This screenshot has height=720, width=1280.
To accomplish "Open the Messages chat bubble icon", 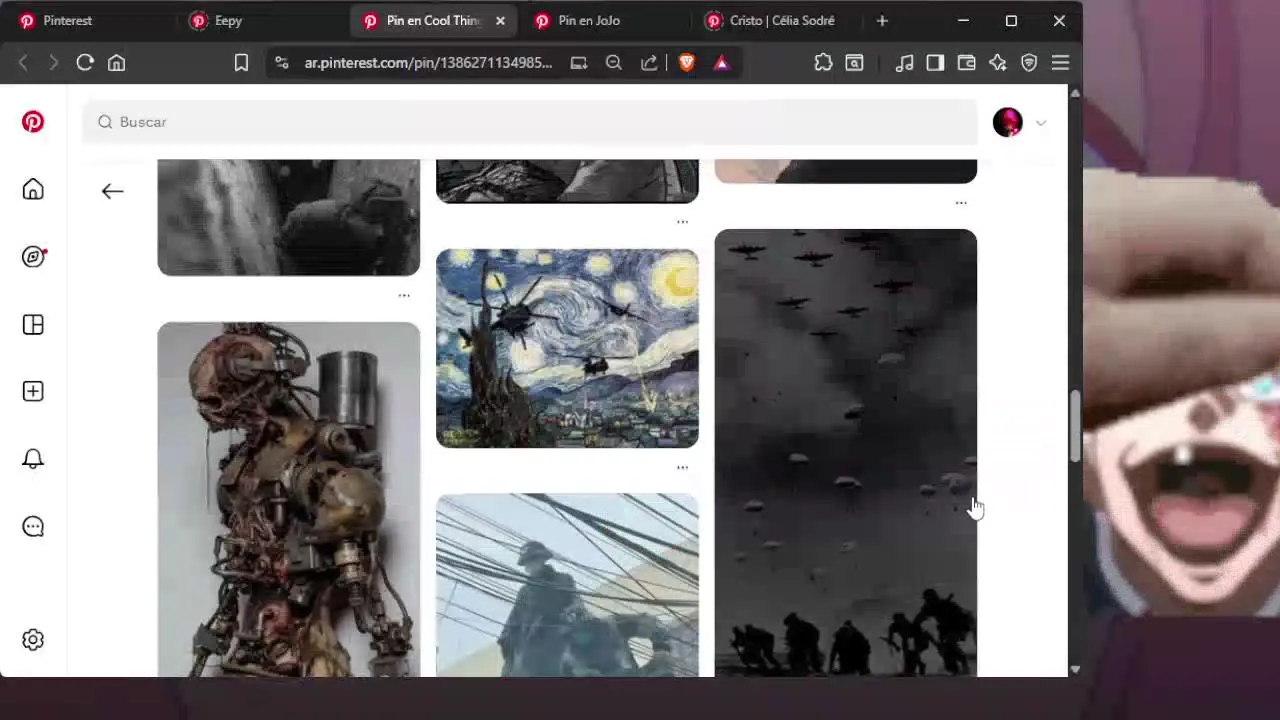I will (33, 526).
